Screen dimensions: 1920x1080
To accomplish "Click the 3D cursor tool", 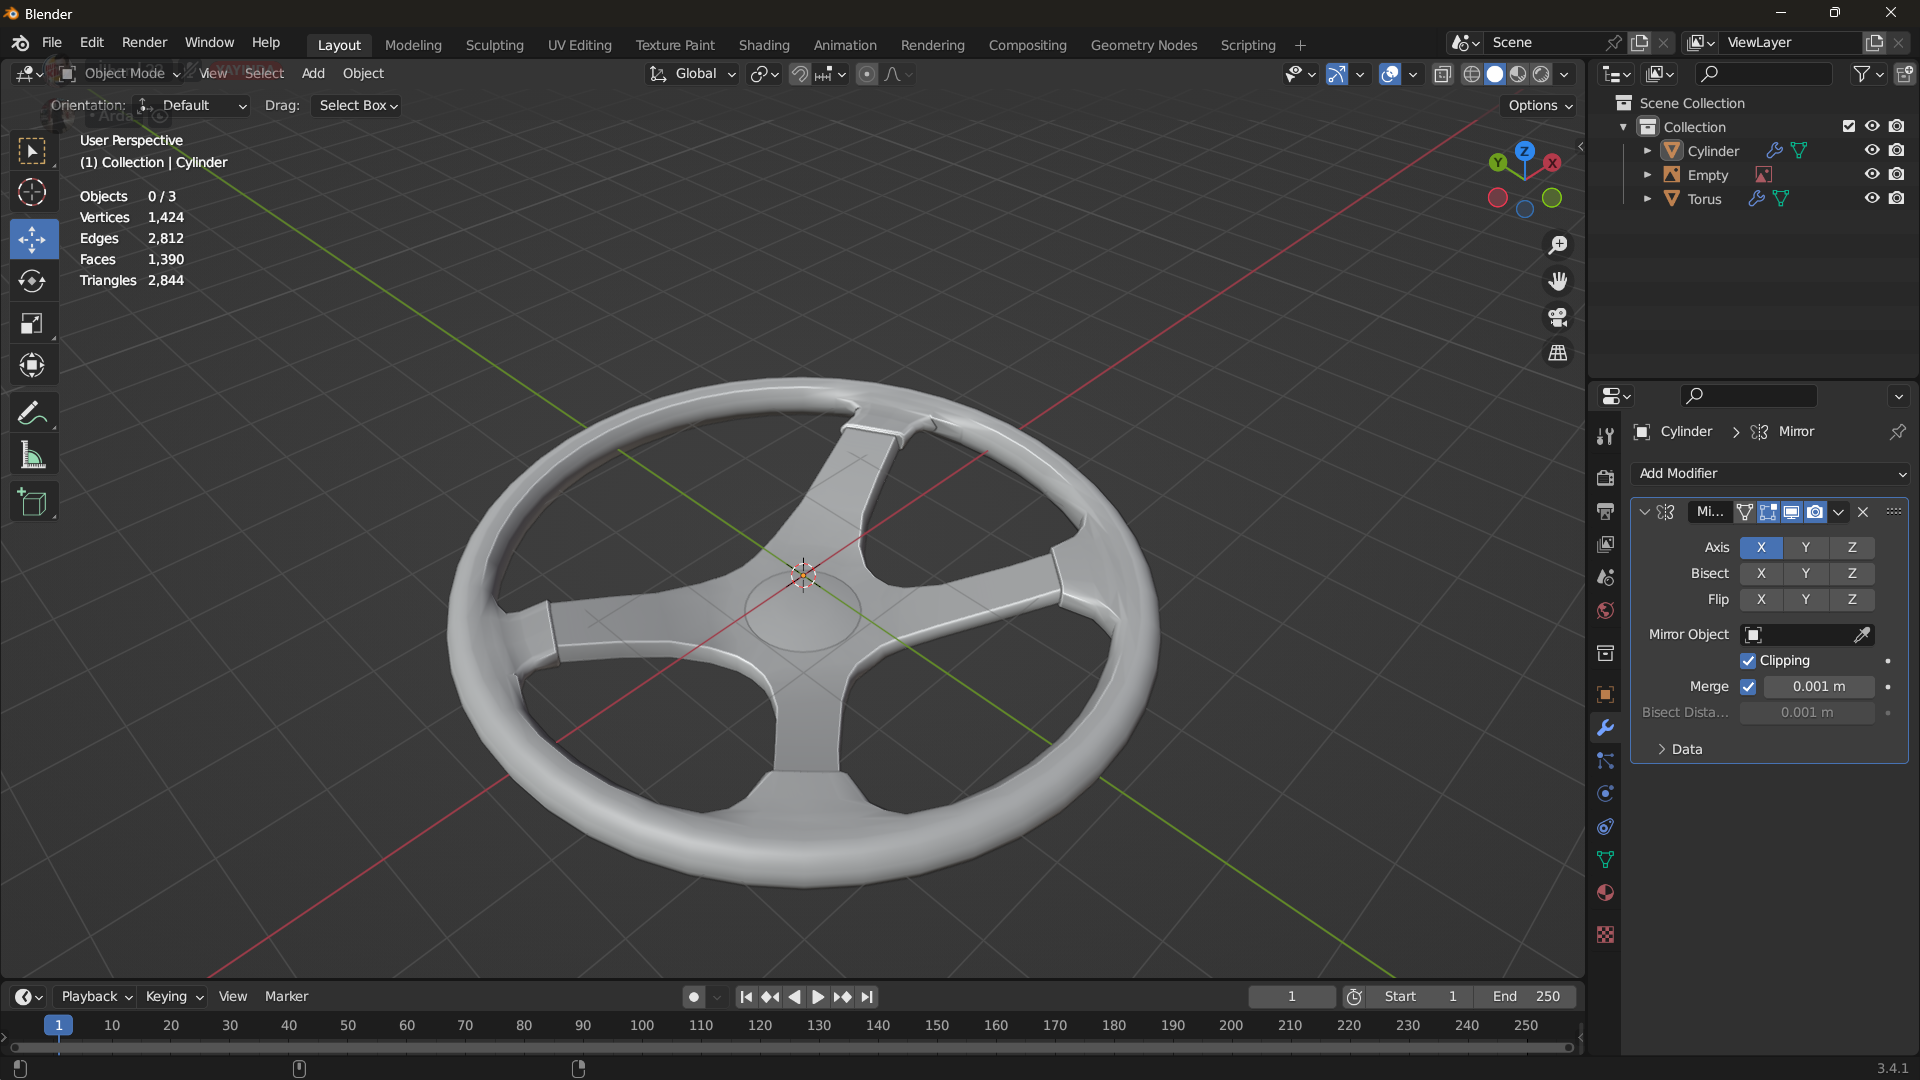I will (32, 192).
